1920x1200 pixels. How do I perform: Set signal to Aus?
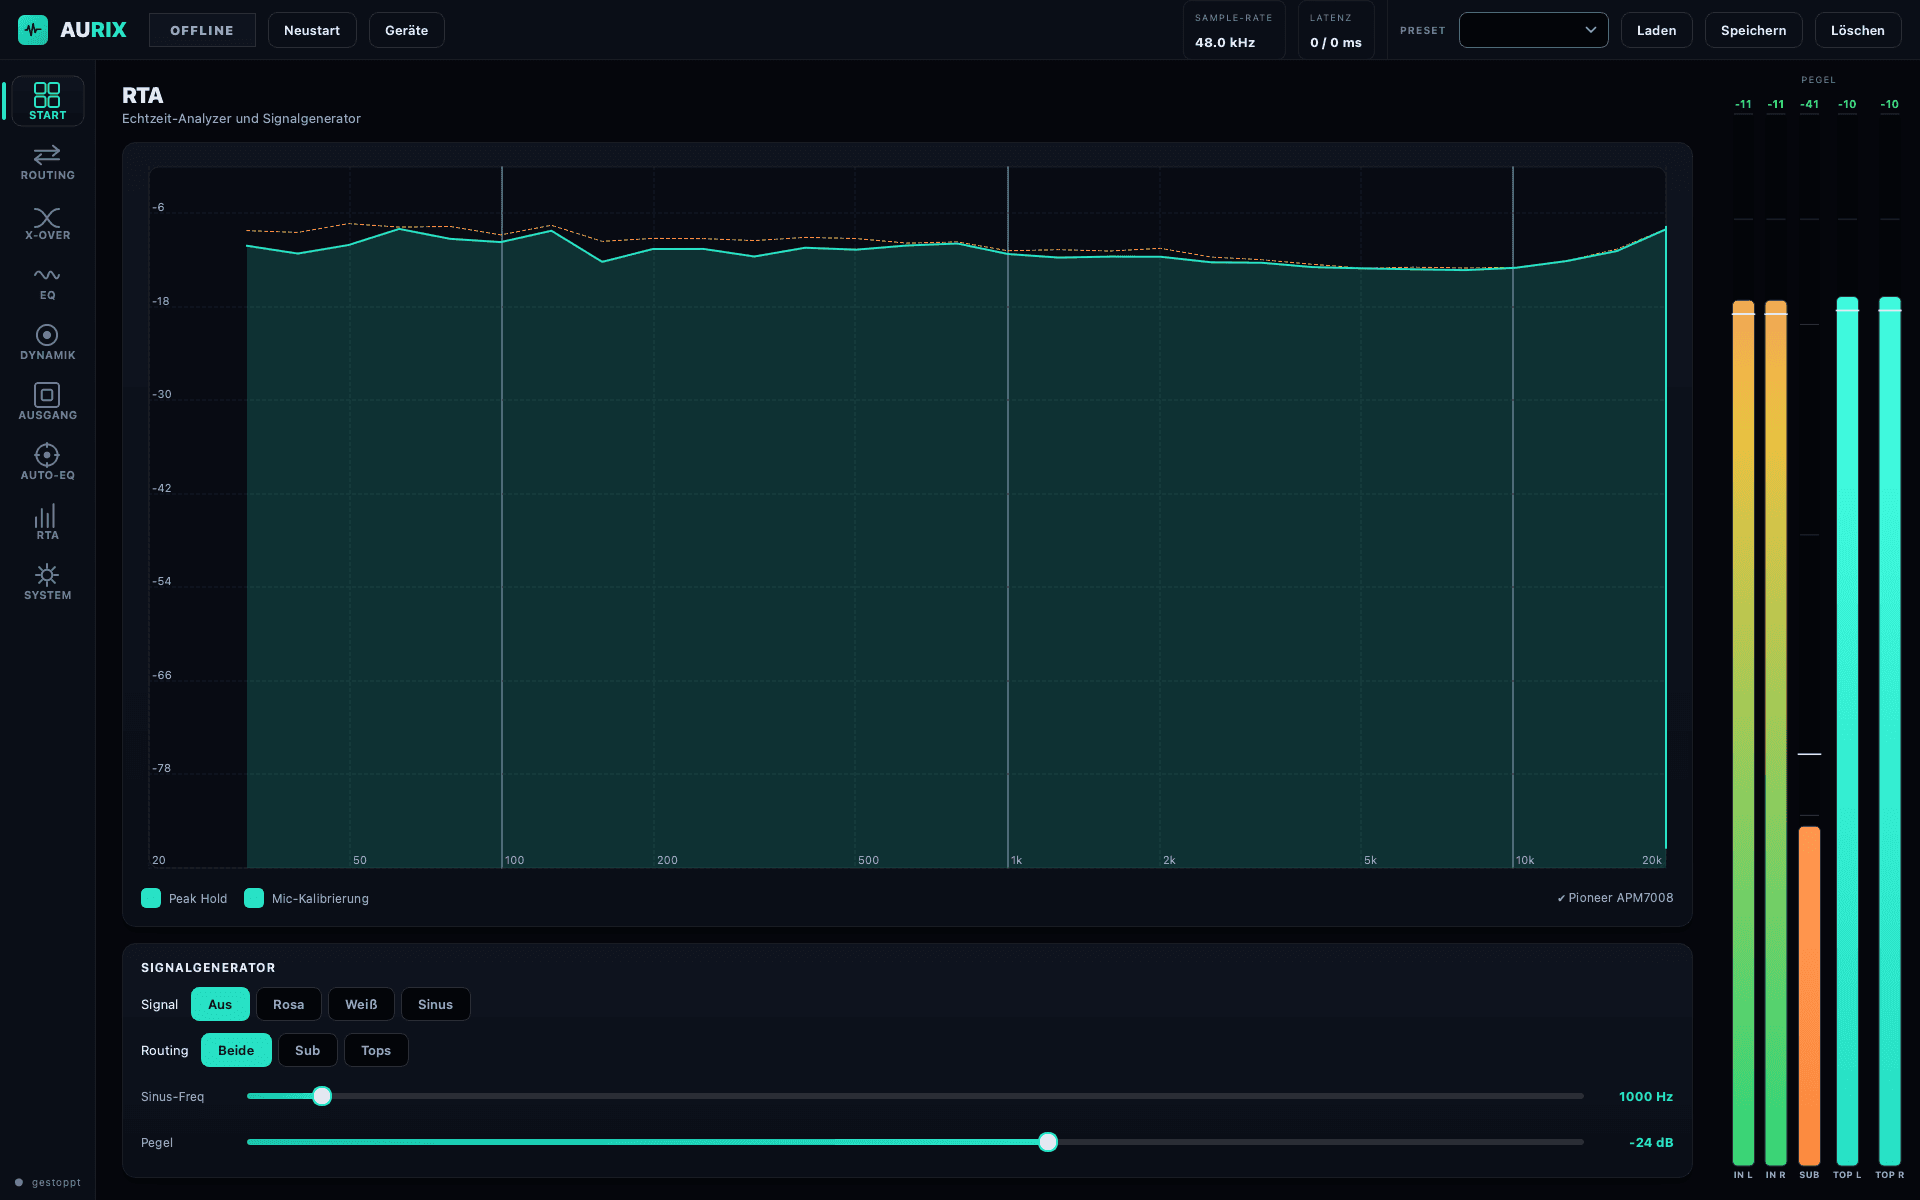click(x=220, y=1004)
